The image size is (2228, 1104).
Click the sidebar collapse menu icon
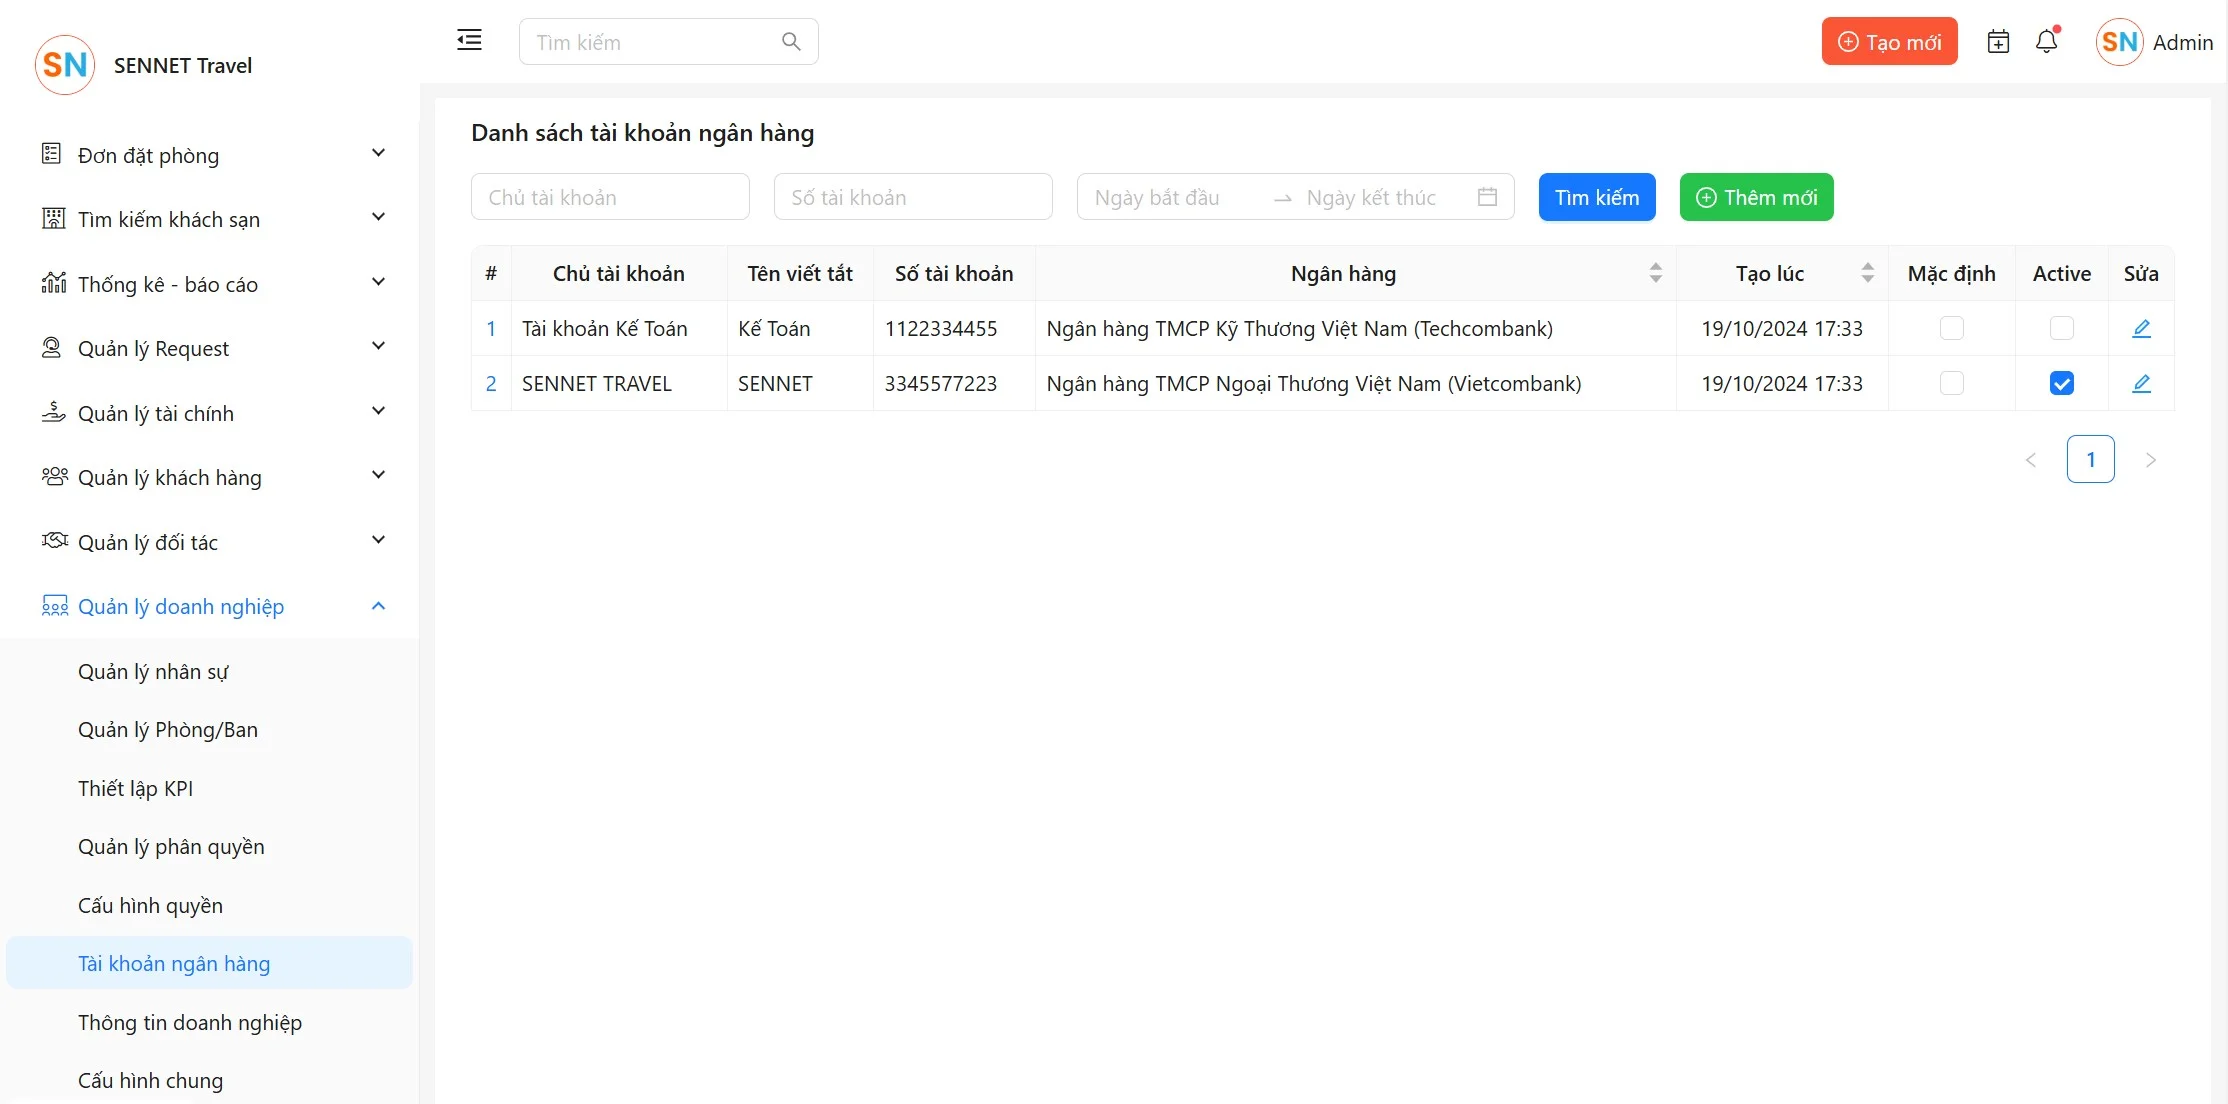[x=469, y=40]
